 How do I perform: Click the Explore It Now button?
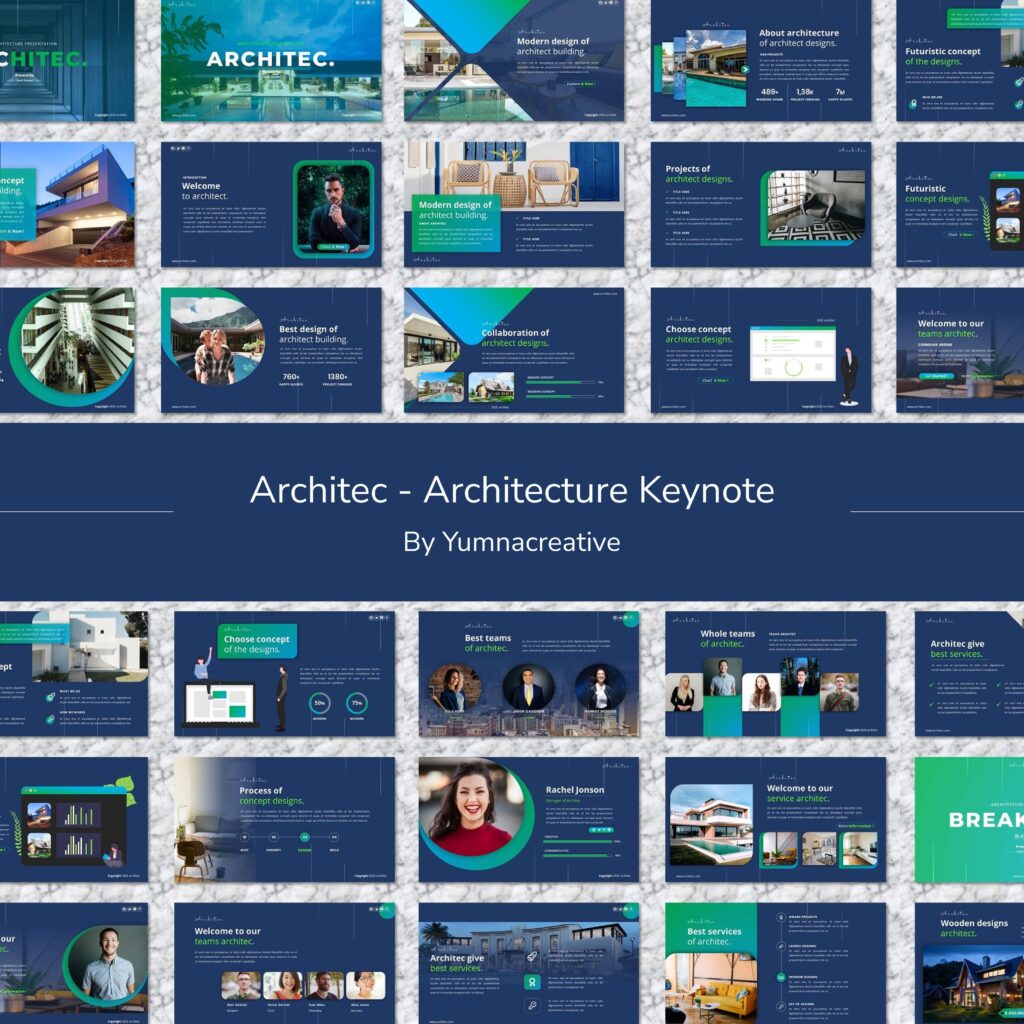(x=581, y=84)
